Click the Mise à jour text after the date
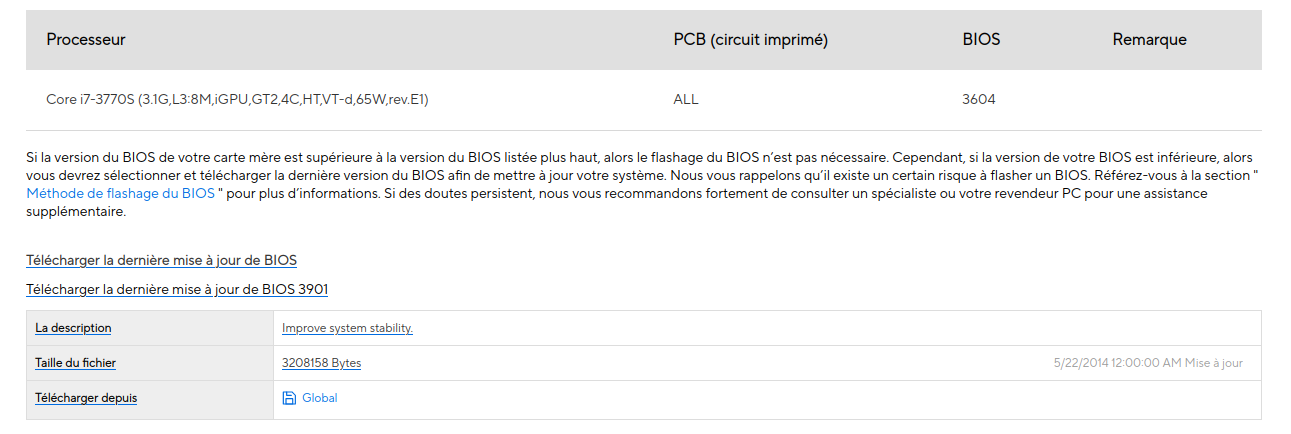 pyautogui.click(x=1214, y=363)
